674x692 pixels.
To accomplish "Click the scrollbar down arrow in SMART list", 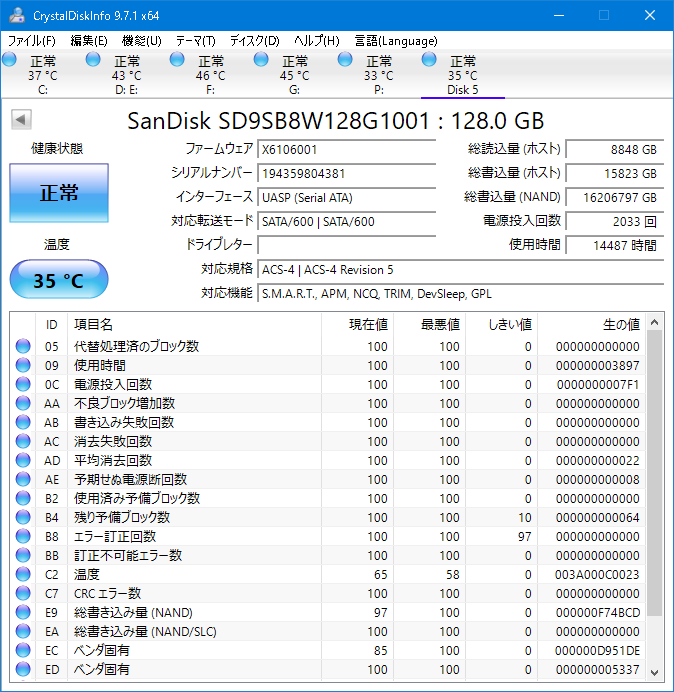I will 655,672.
